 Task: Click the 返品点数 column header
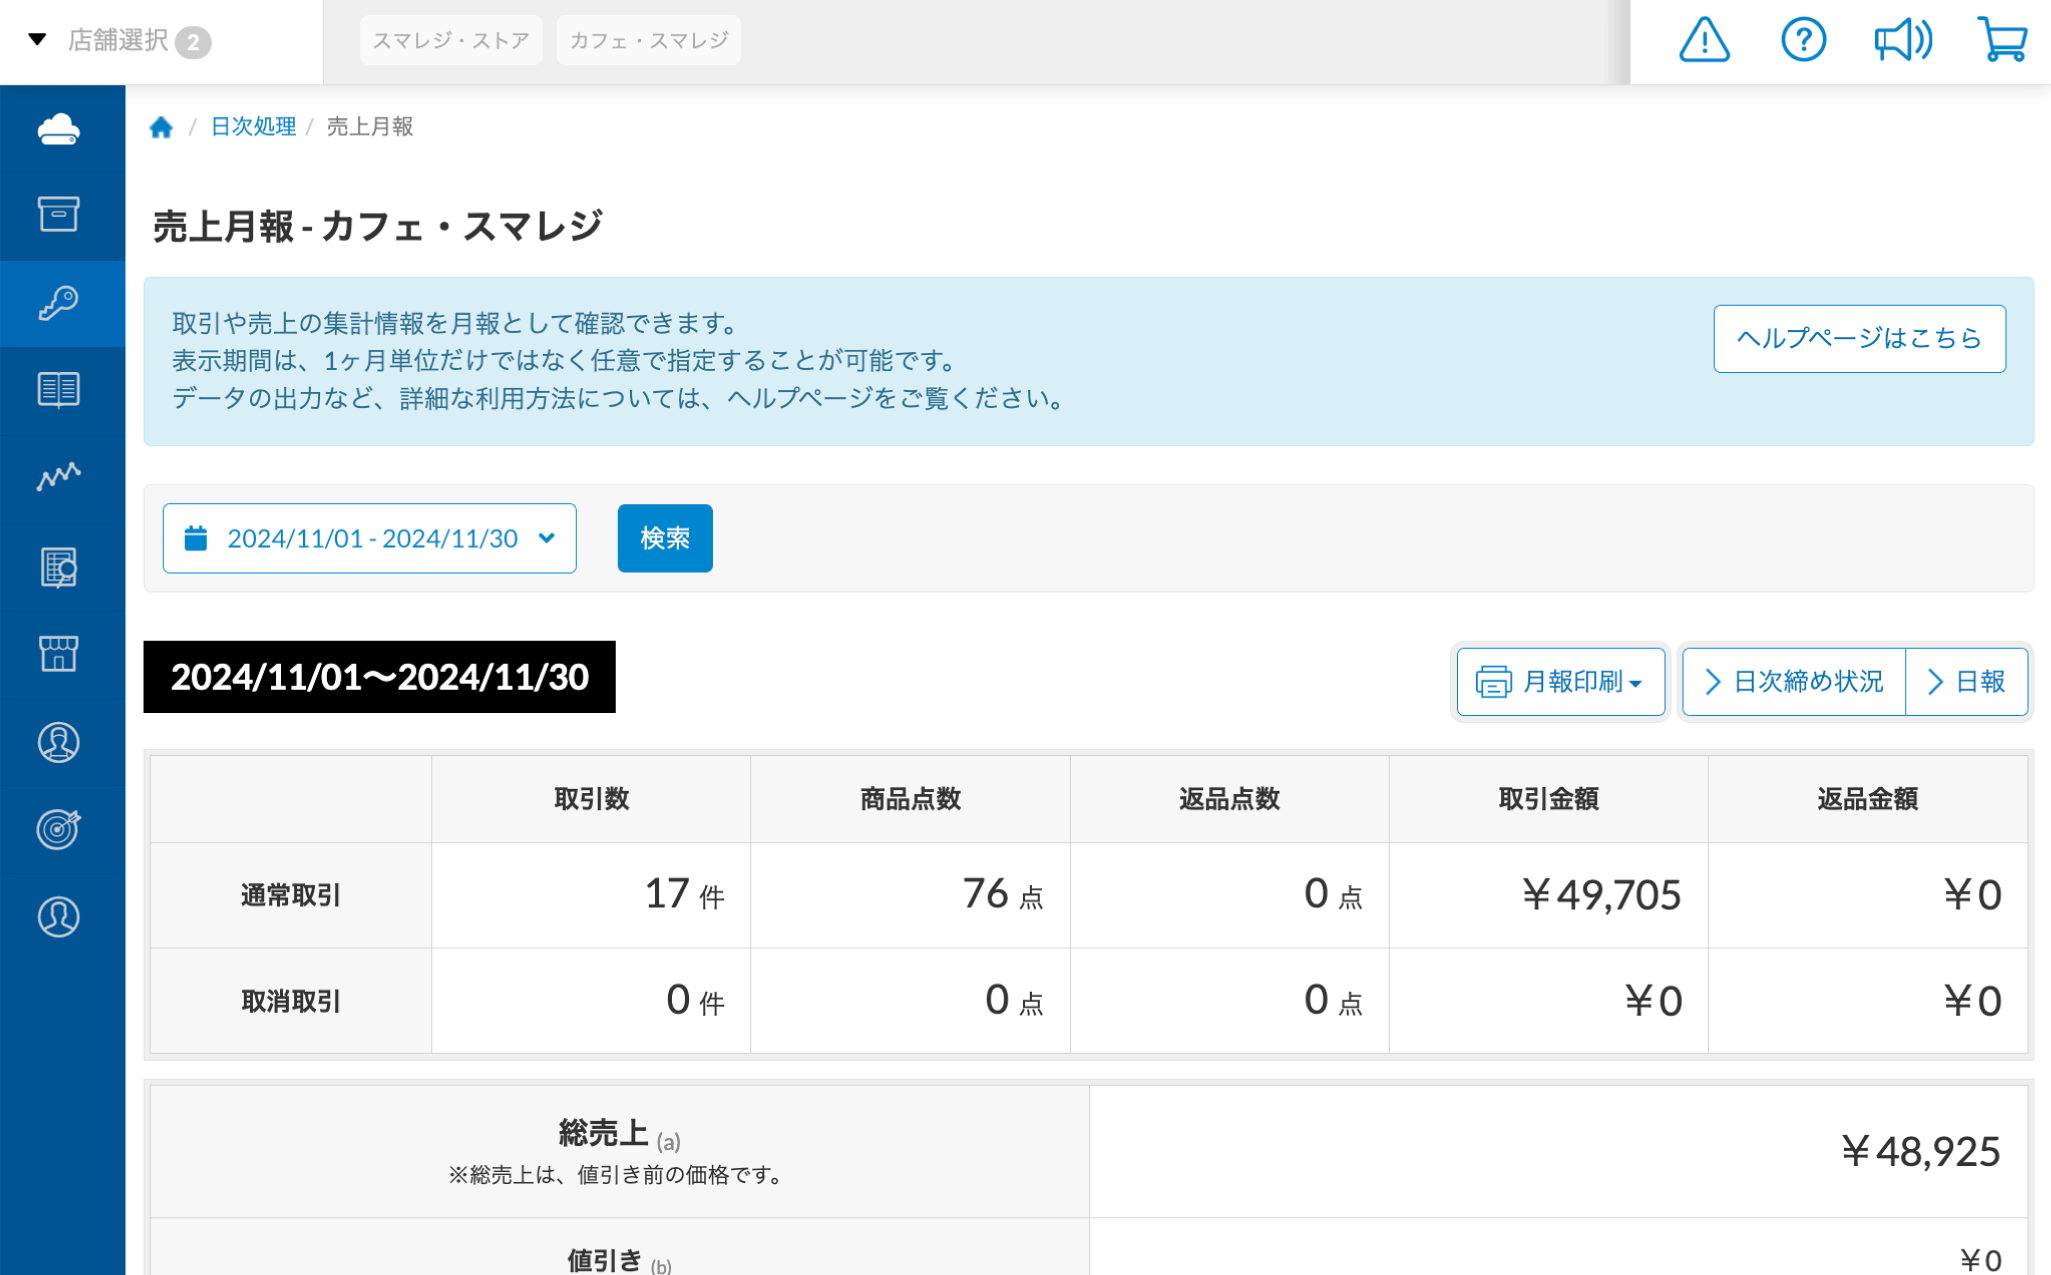(1229, 799)
